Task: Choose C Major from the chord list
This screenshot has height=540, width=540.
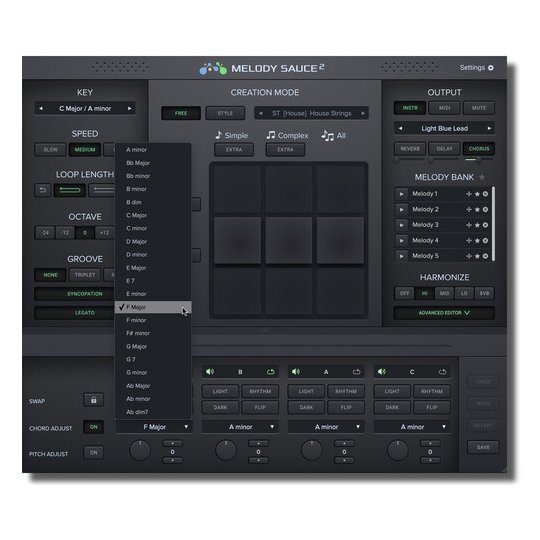Action: [x=153, y=215]
